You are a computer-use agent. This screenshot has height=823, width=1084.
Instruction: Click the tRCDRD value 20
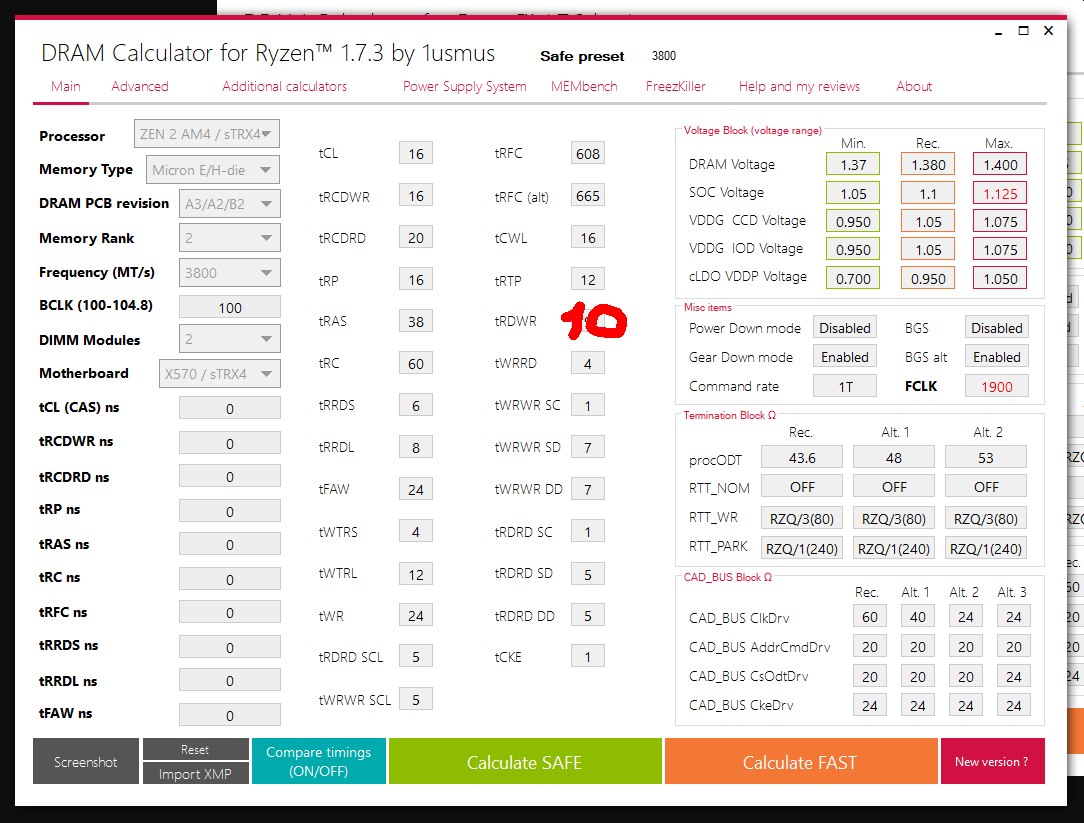tap(415, 238)
